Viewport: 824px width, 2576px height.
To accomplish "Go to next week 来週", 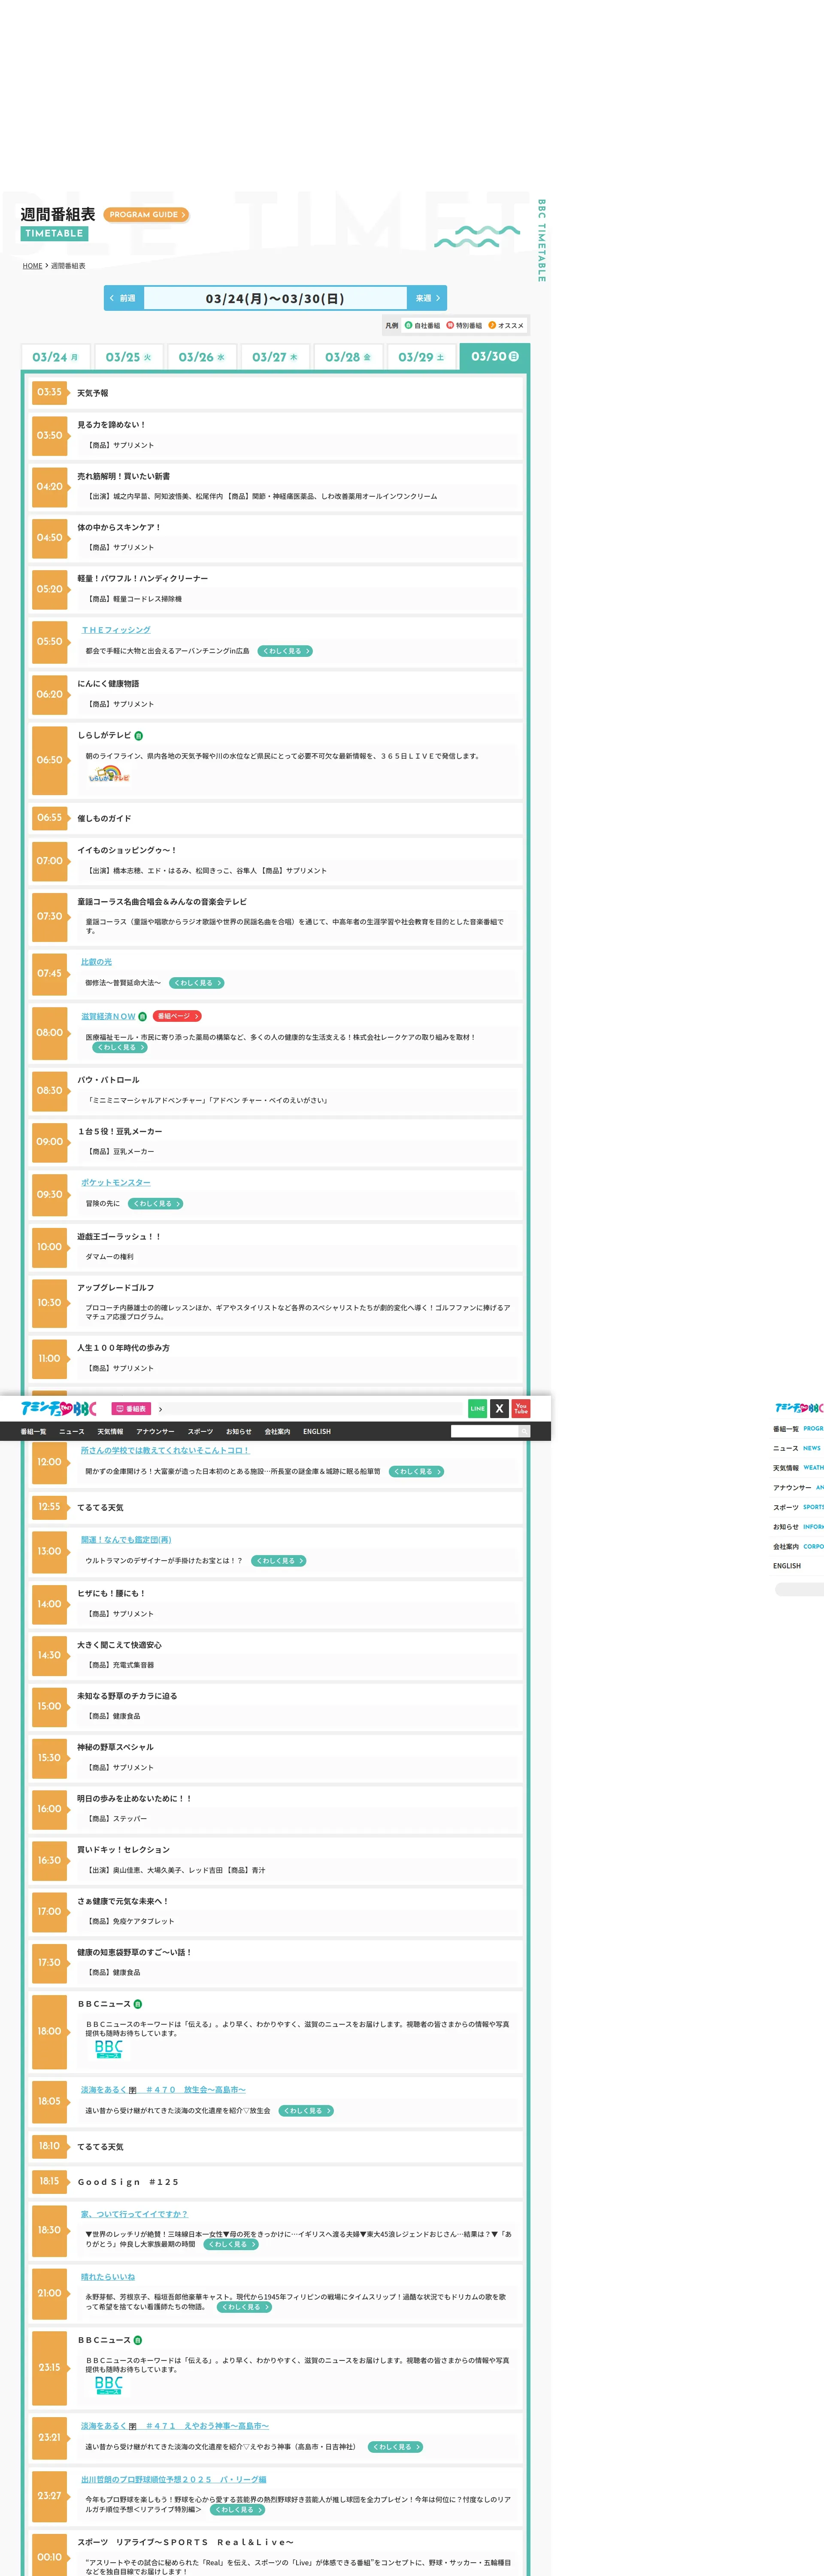I will (427, 298).
